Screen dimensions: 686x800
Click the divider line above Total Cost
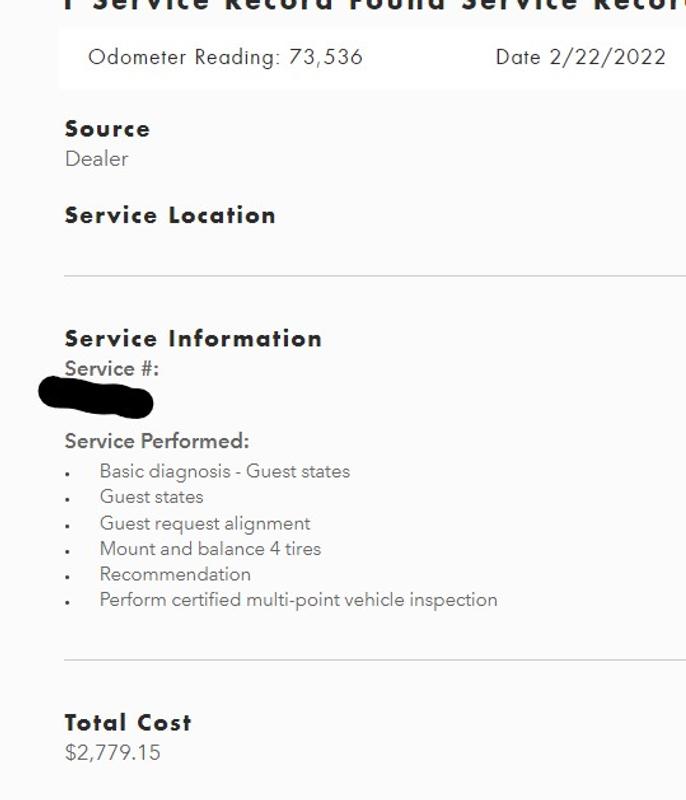tap(375, 660)
